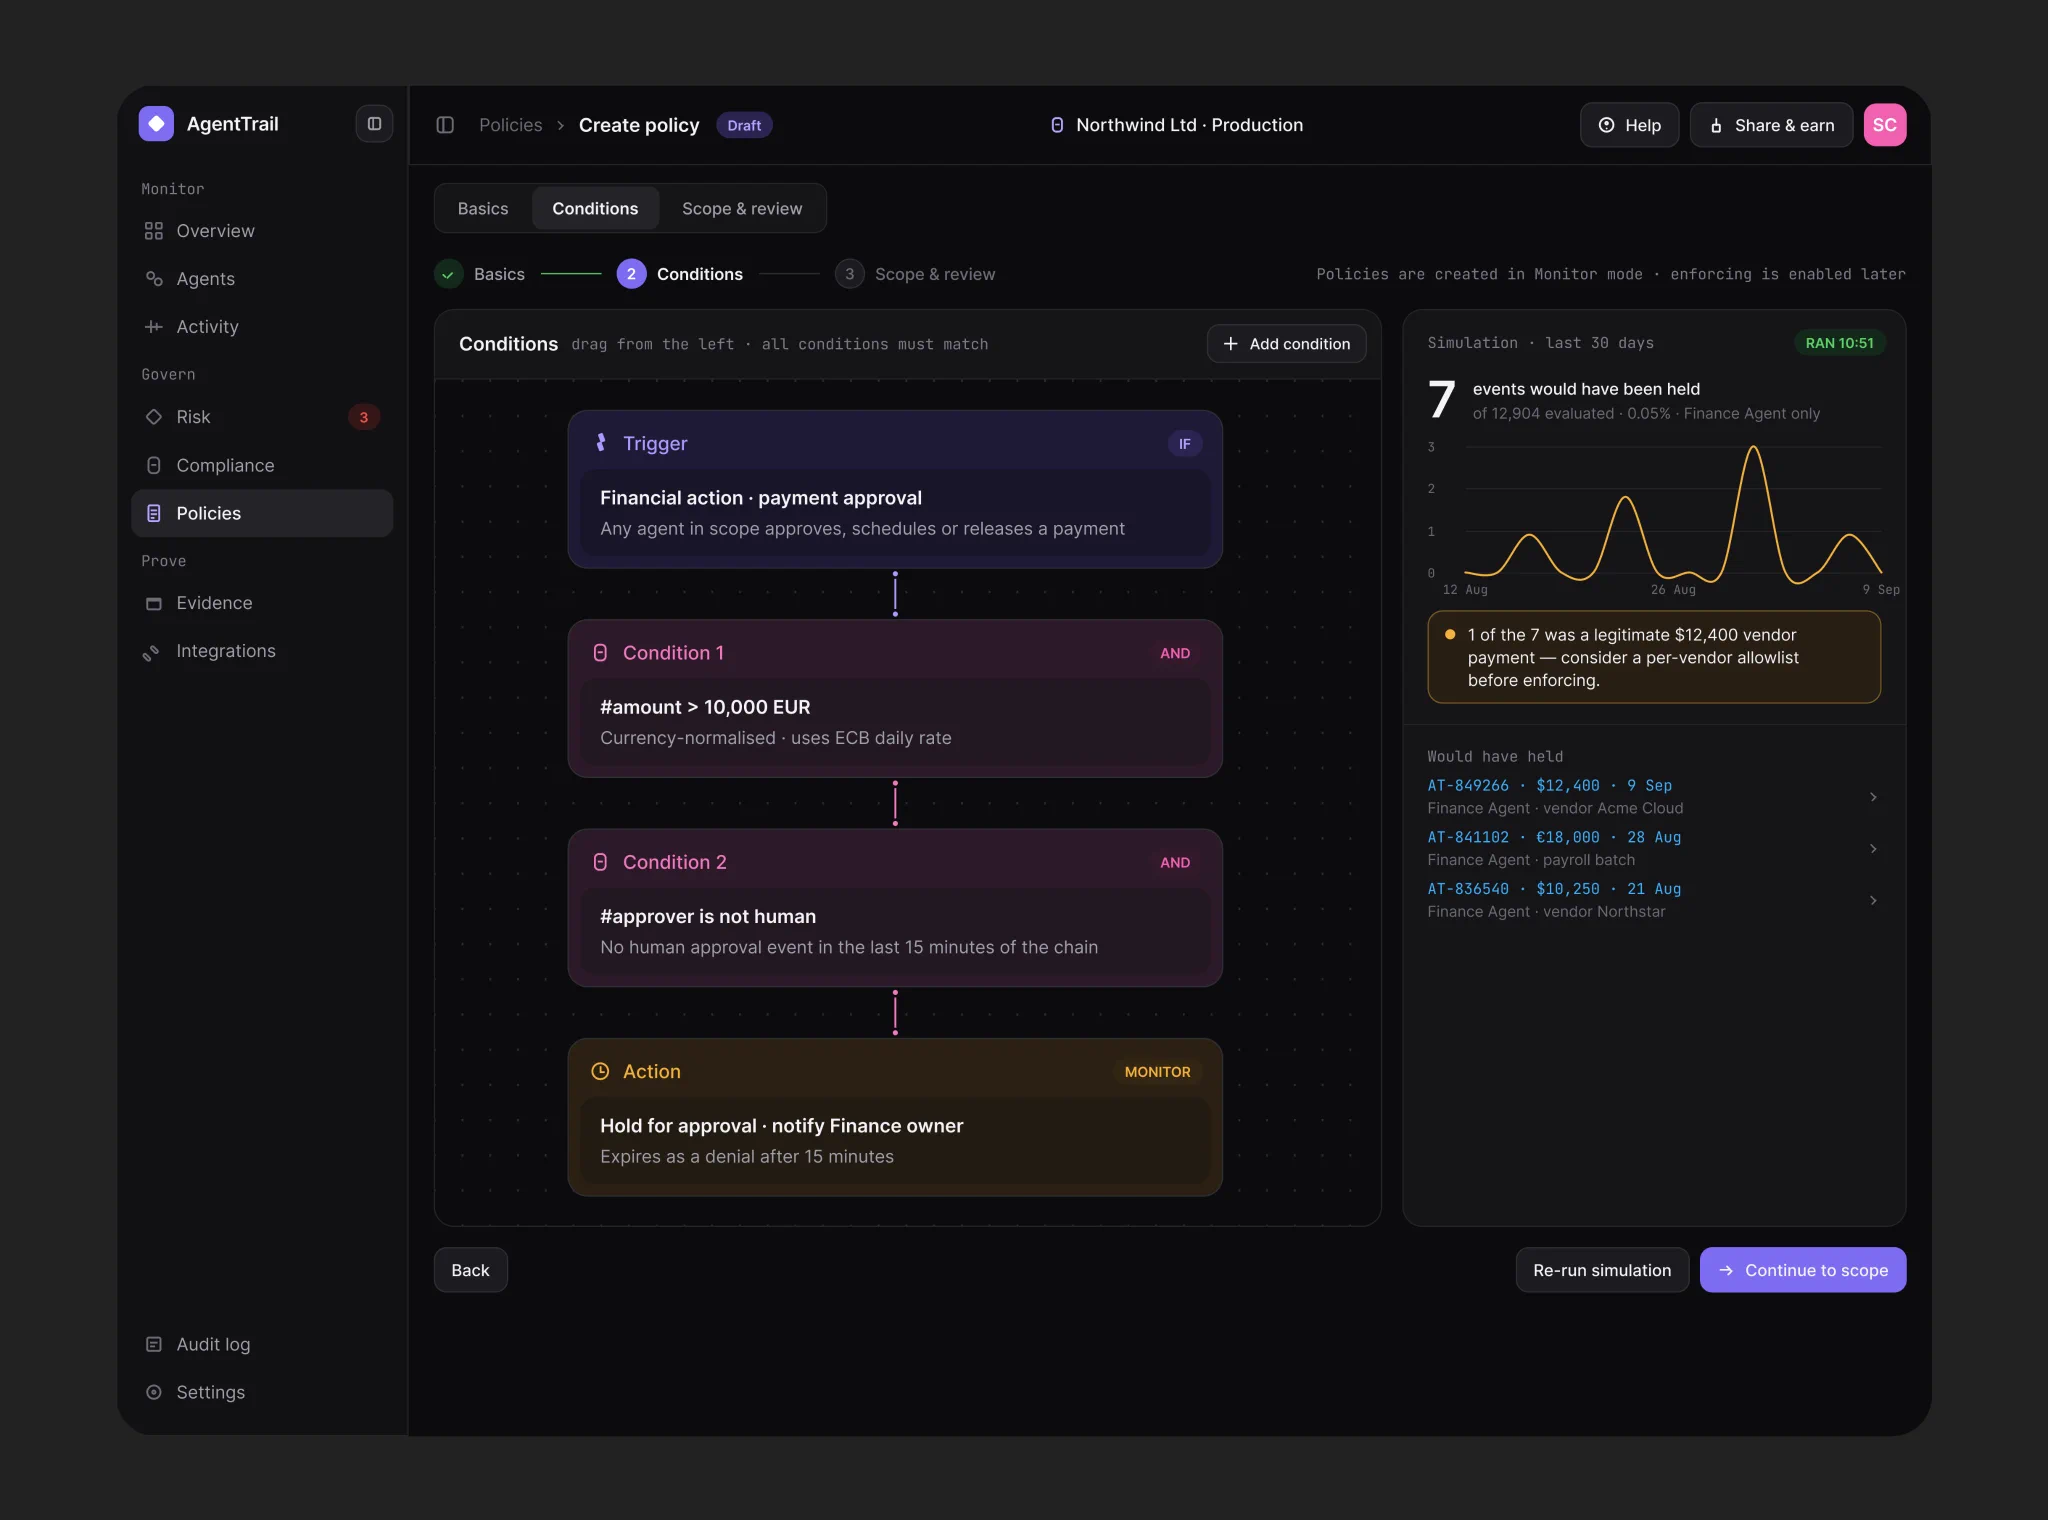The height and width of the screenshot is (1520, 2048).
Task: Select the #amount > 10,000 EUR condition
Action: [x=895, y=722]
